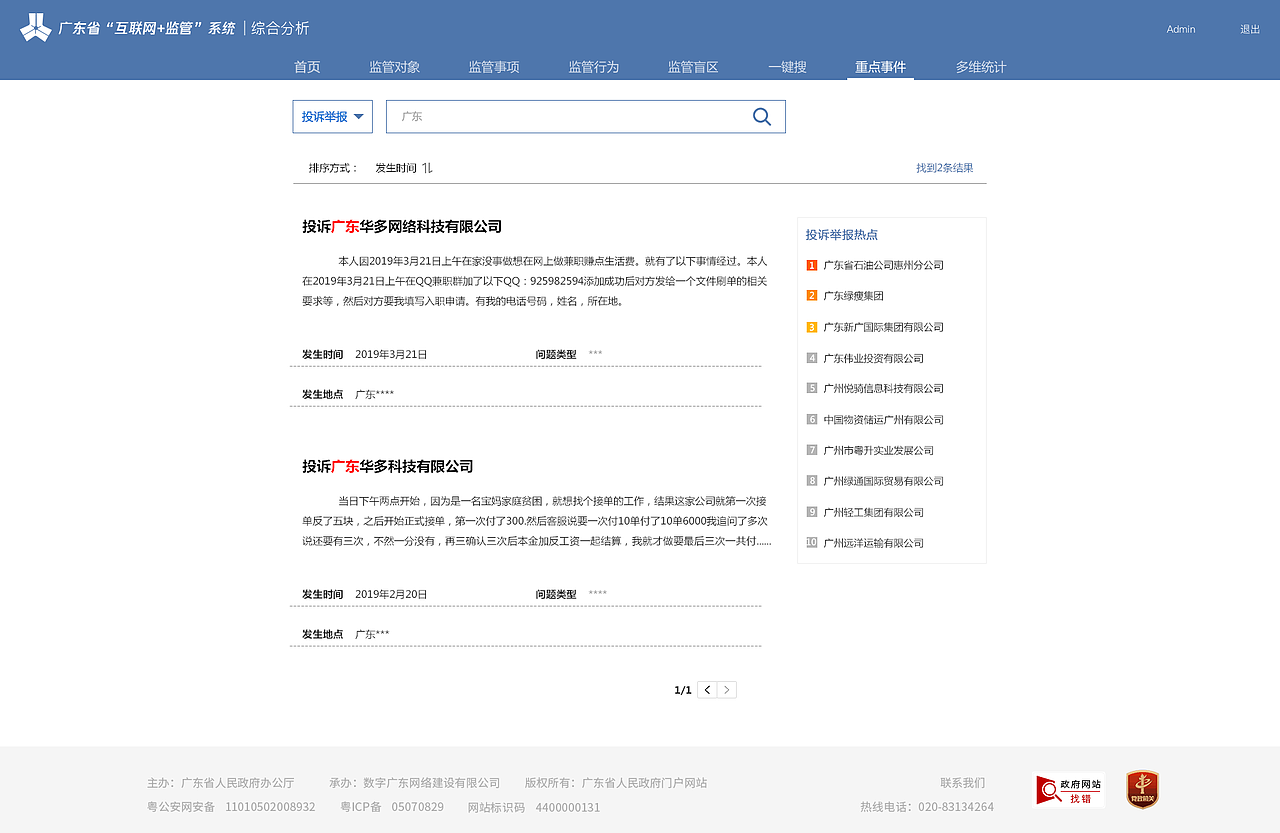Click the search magnifier icon
Screen dimensions: 1280x833
click(762, 116)
